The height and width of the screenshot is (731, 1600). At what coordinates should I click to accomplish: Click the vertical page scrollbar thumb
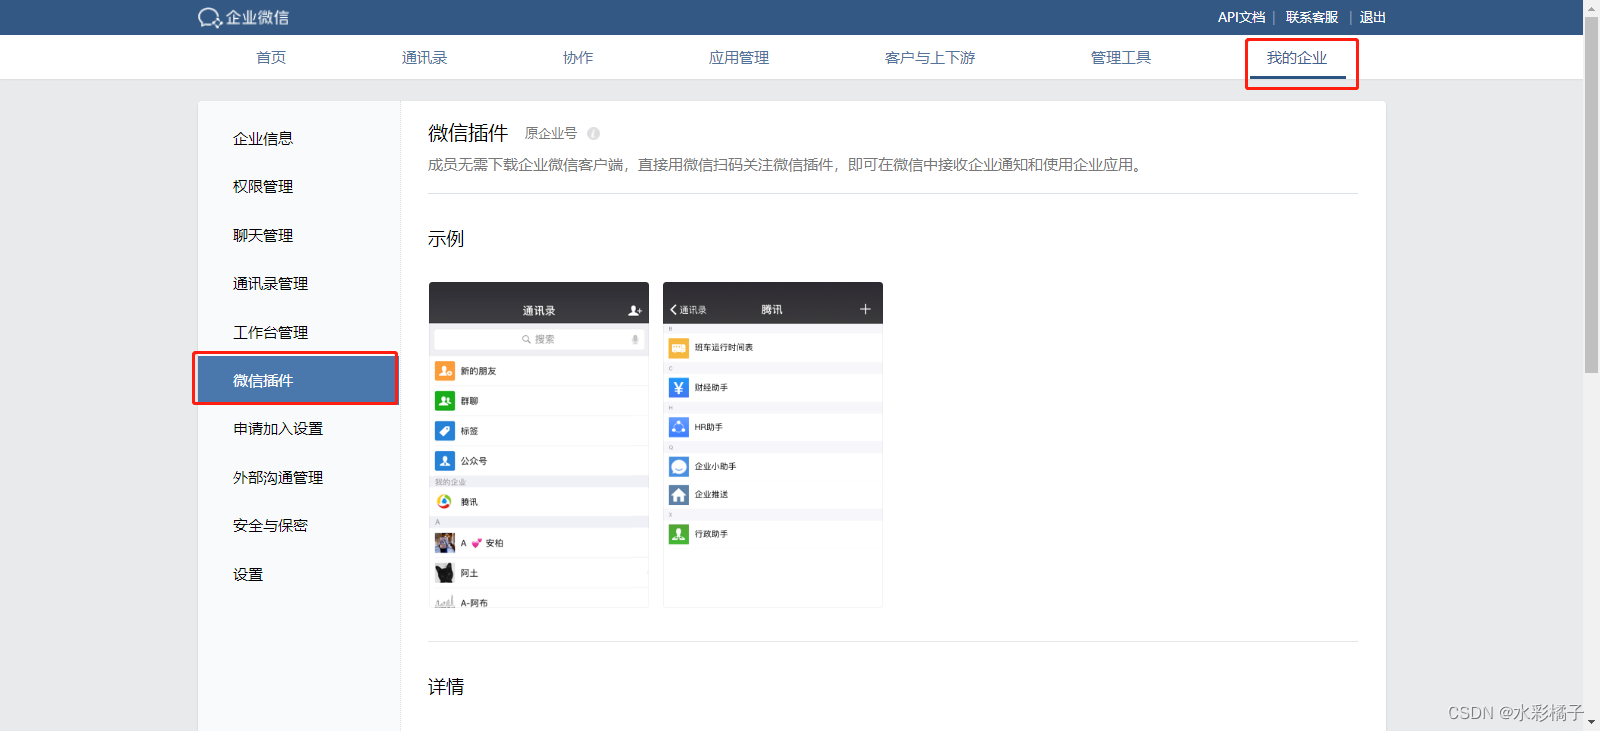(x=1591, y=195)
